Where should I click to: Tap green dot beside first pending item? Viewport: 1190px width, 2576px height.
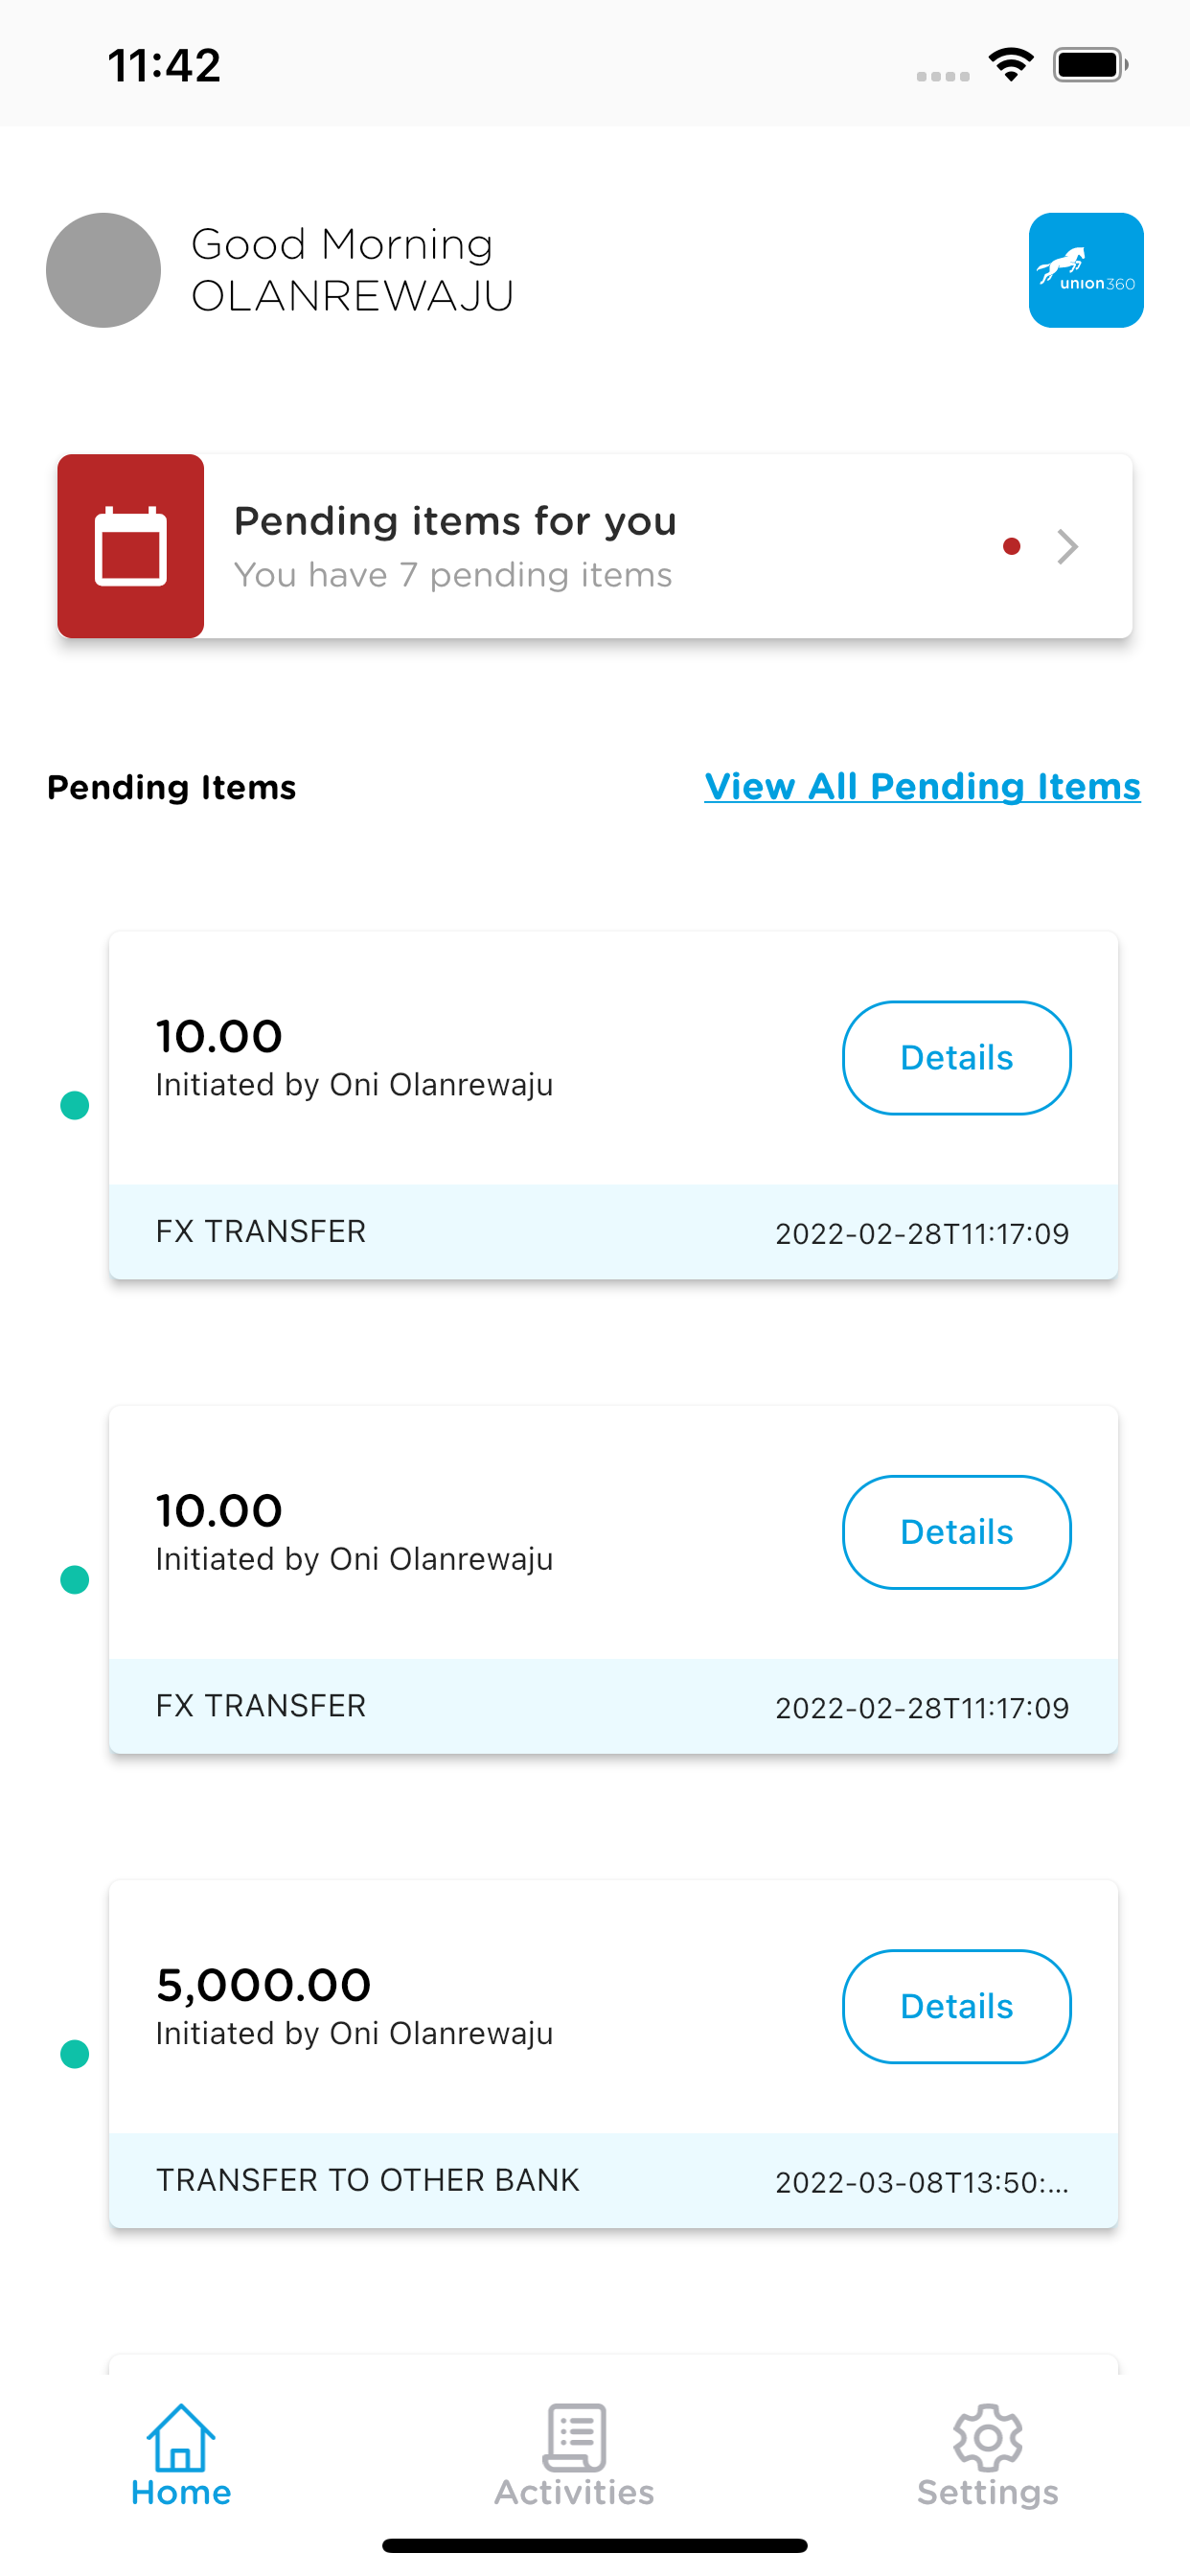pyautogui.click(x=75, y=1106)
